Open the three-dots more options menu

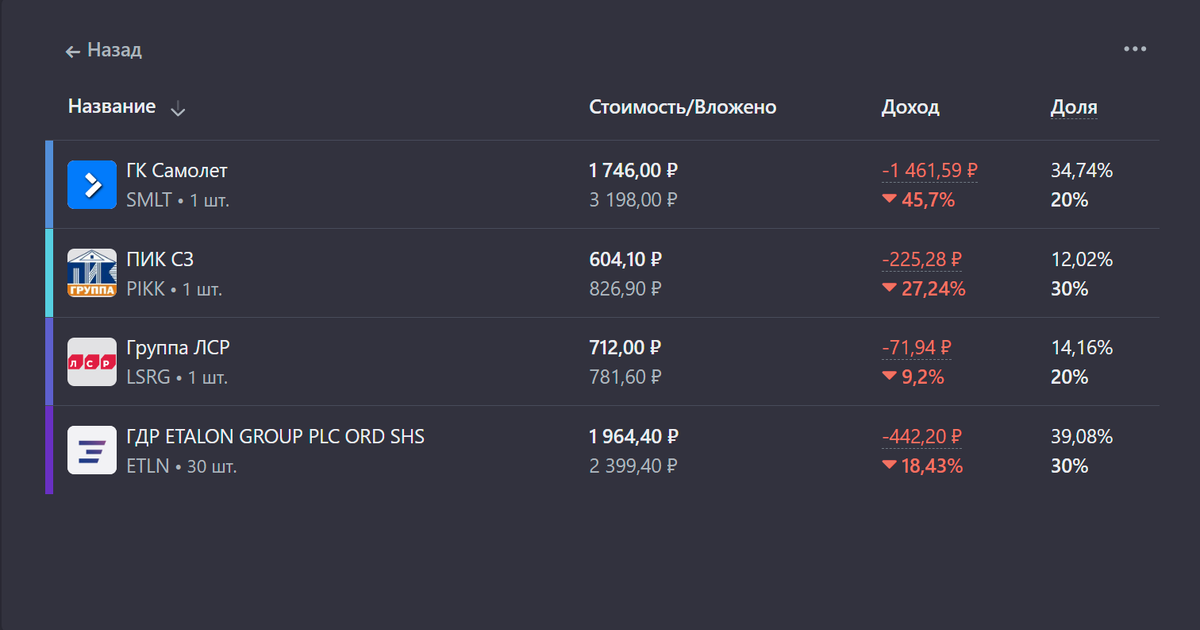click(1134, 49)
